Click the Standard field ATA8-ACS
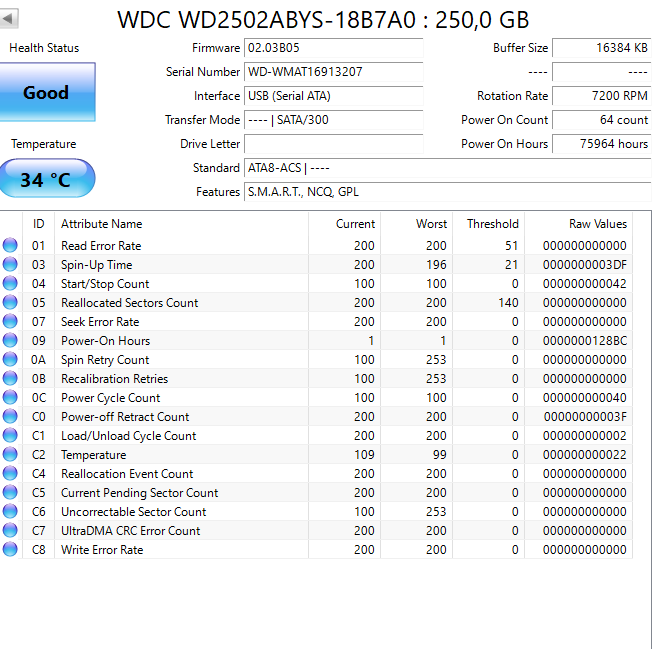Viewport: 655px width, 649px height. (447, 168)
